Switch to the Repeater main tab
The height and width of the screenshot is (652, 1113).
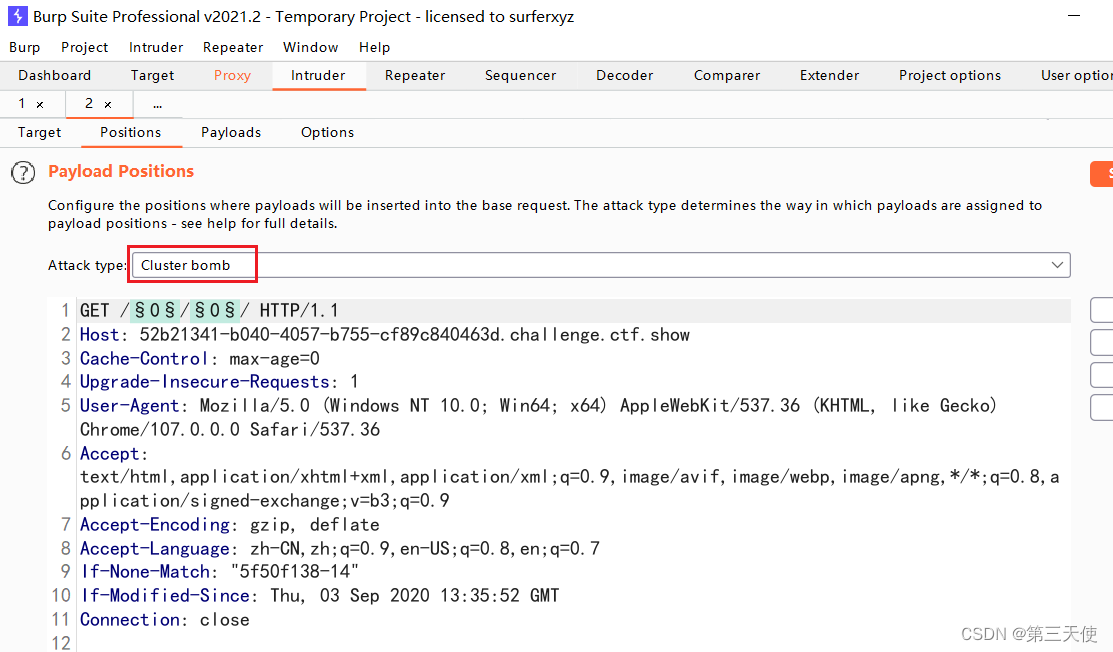[x=415, y=75]
